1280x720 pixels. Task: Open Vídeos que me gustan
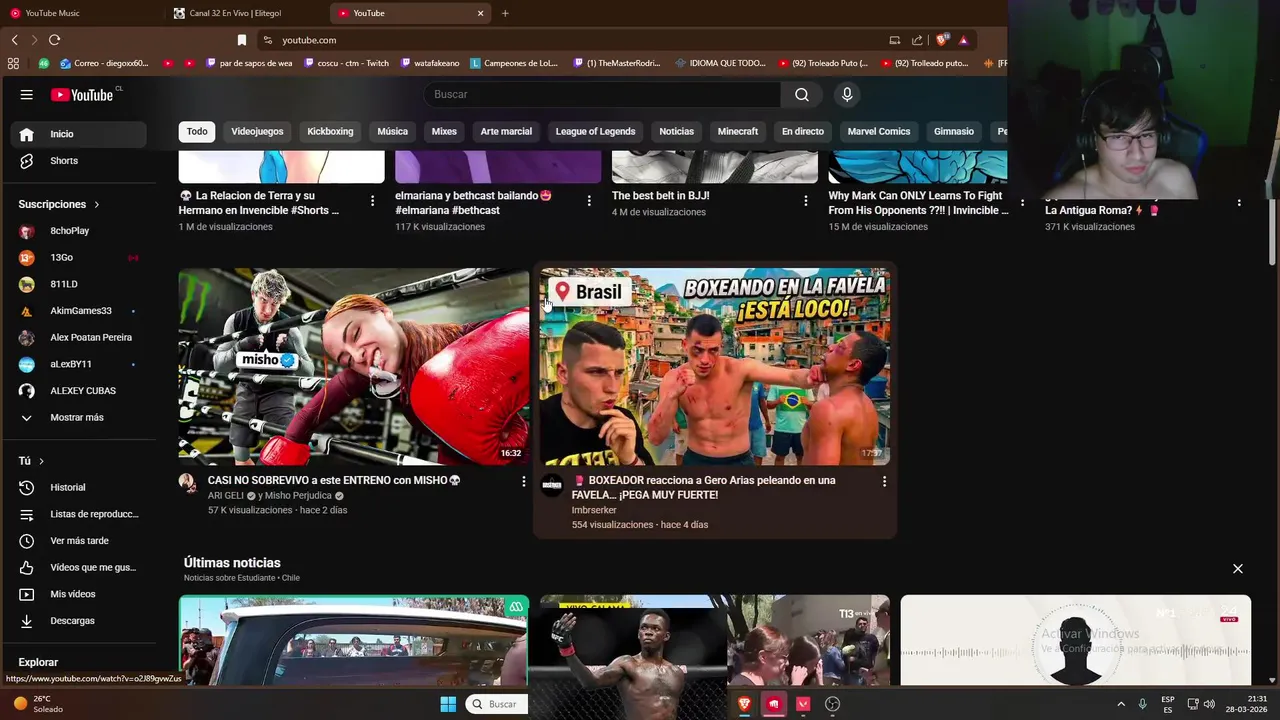click(x=78, y=567)
